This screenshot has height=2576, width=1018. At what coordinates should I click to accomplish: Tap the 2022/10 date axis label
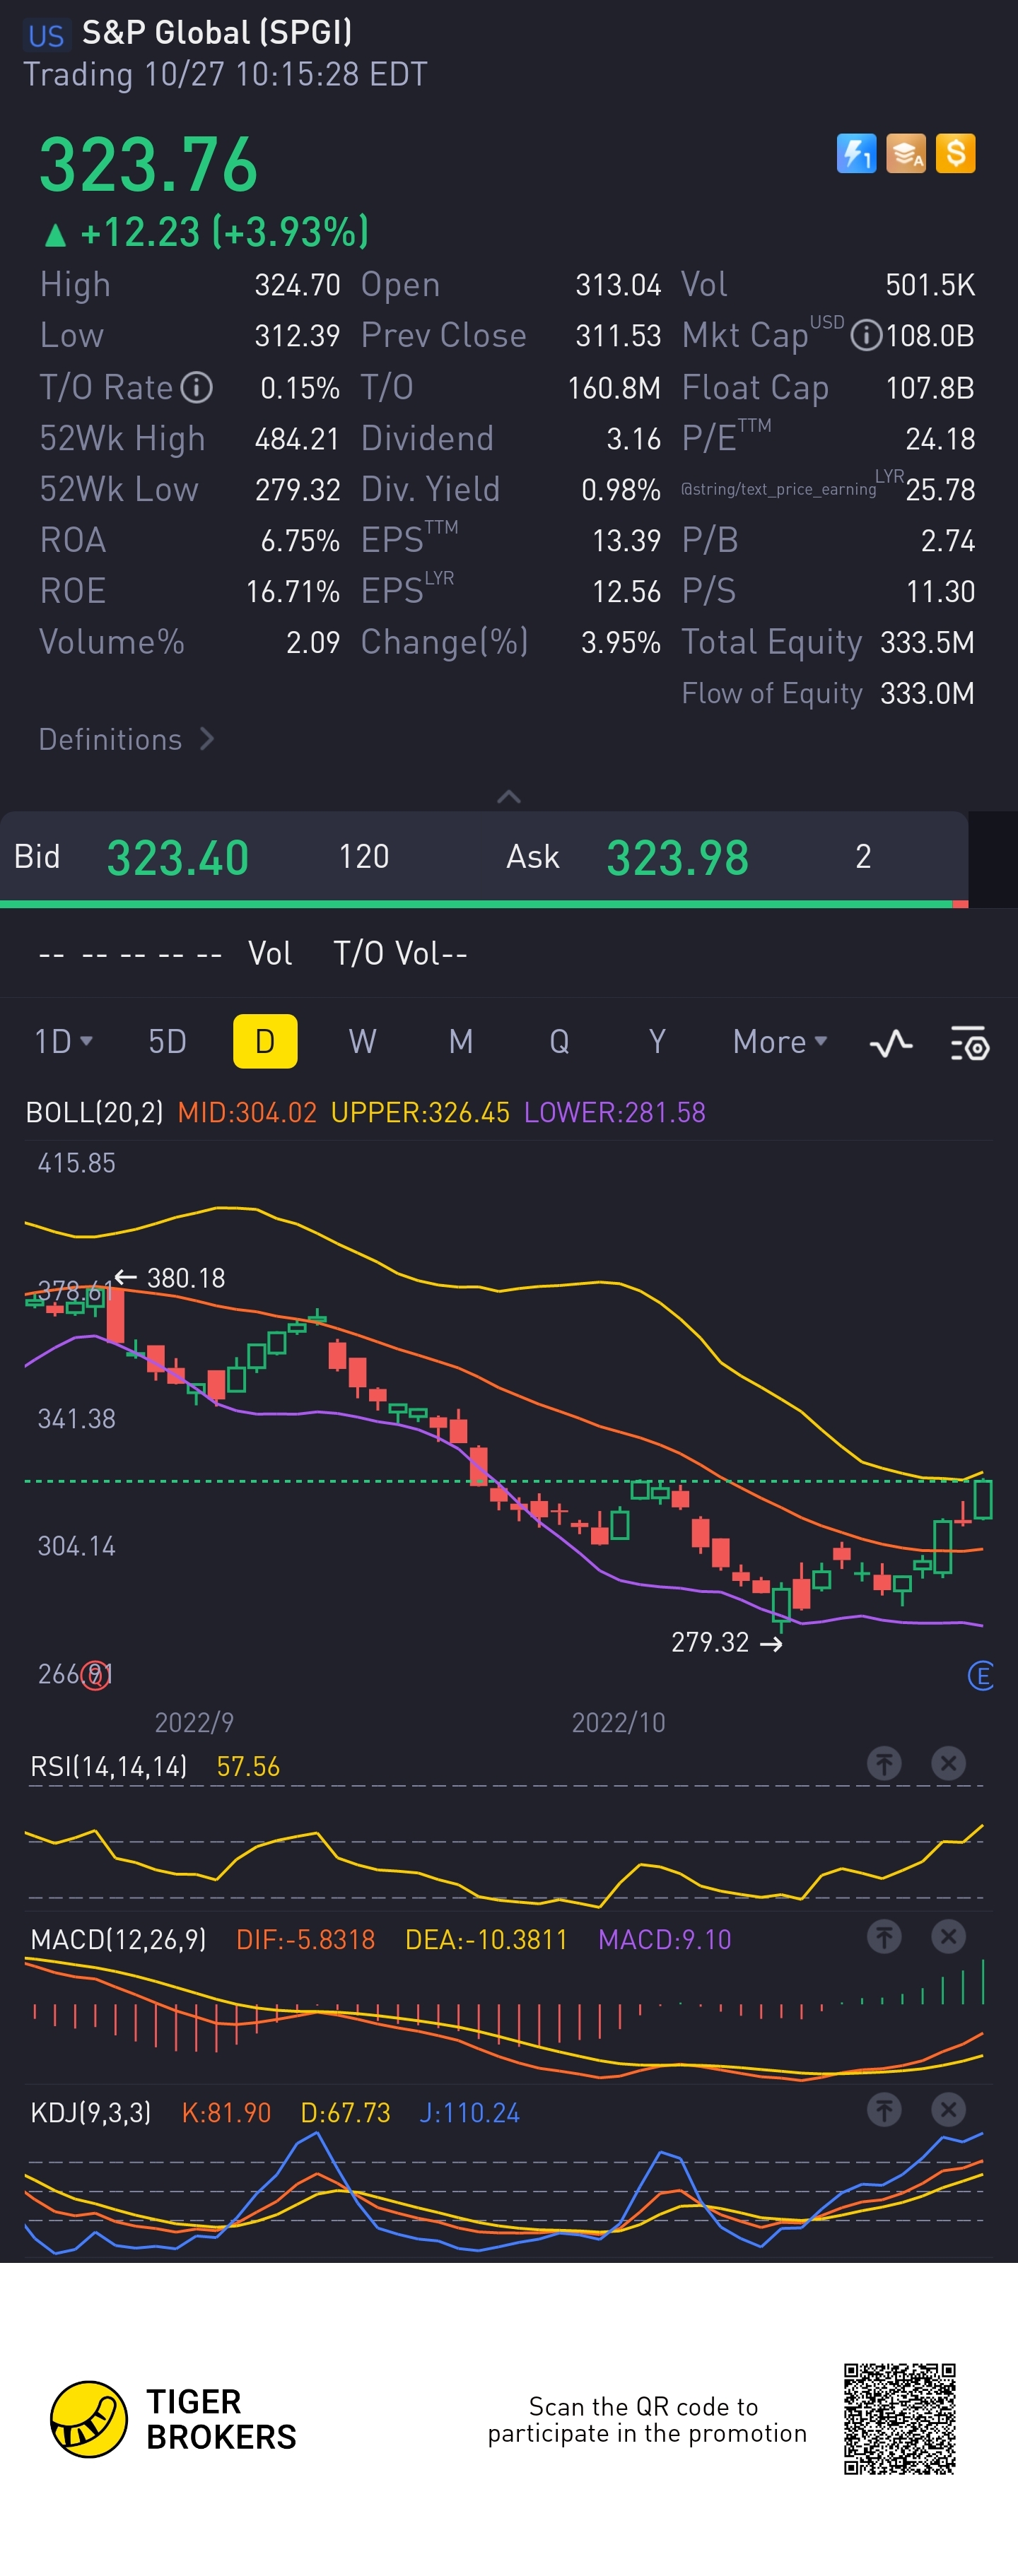(618, 1722)
